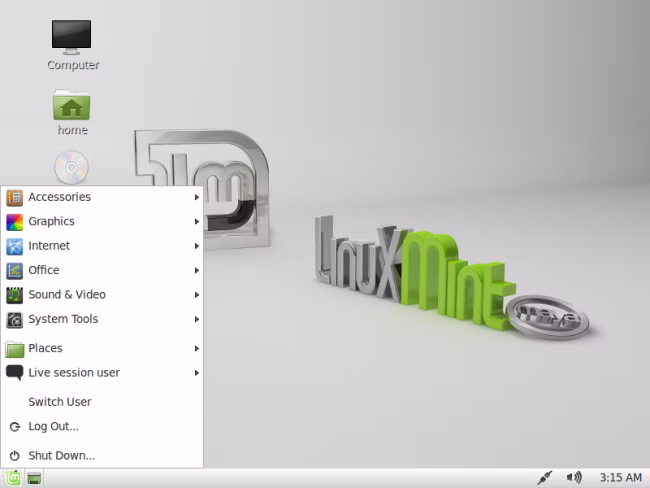Click the Linux Mint menu button in panel

(12, 478)
